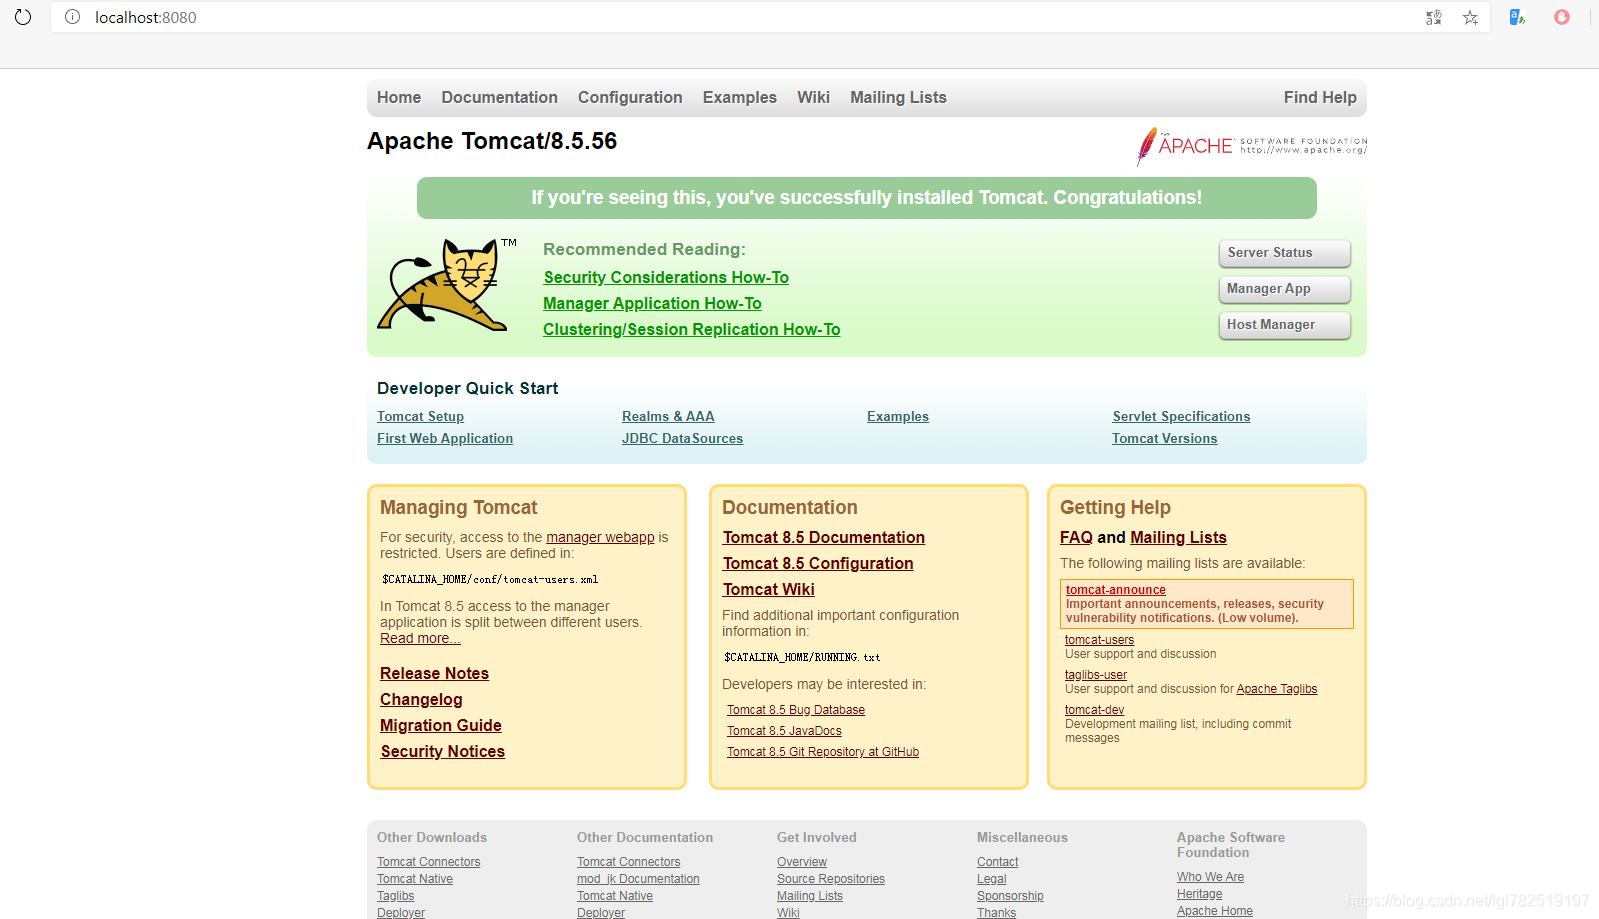Click the site information icon in address bar
Viewport: 1599px width, 919px height.
point(72,17)
